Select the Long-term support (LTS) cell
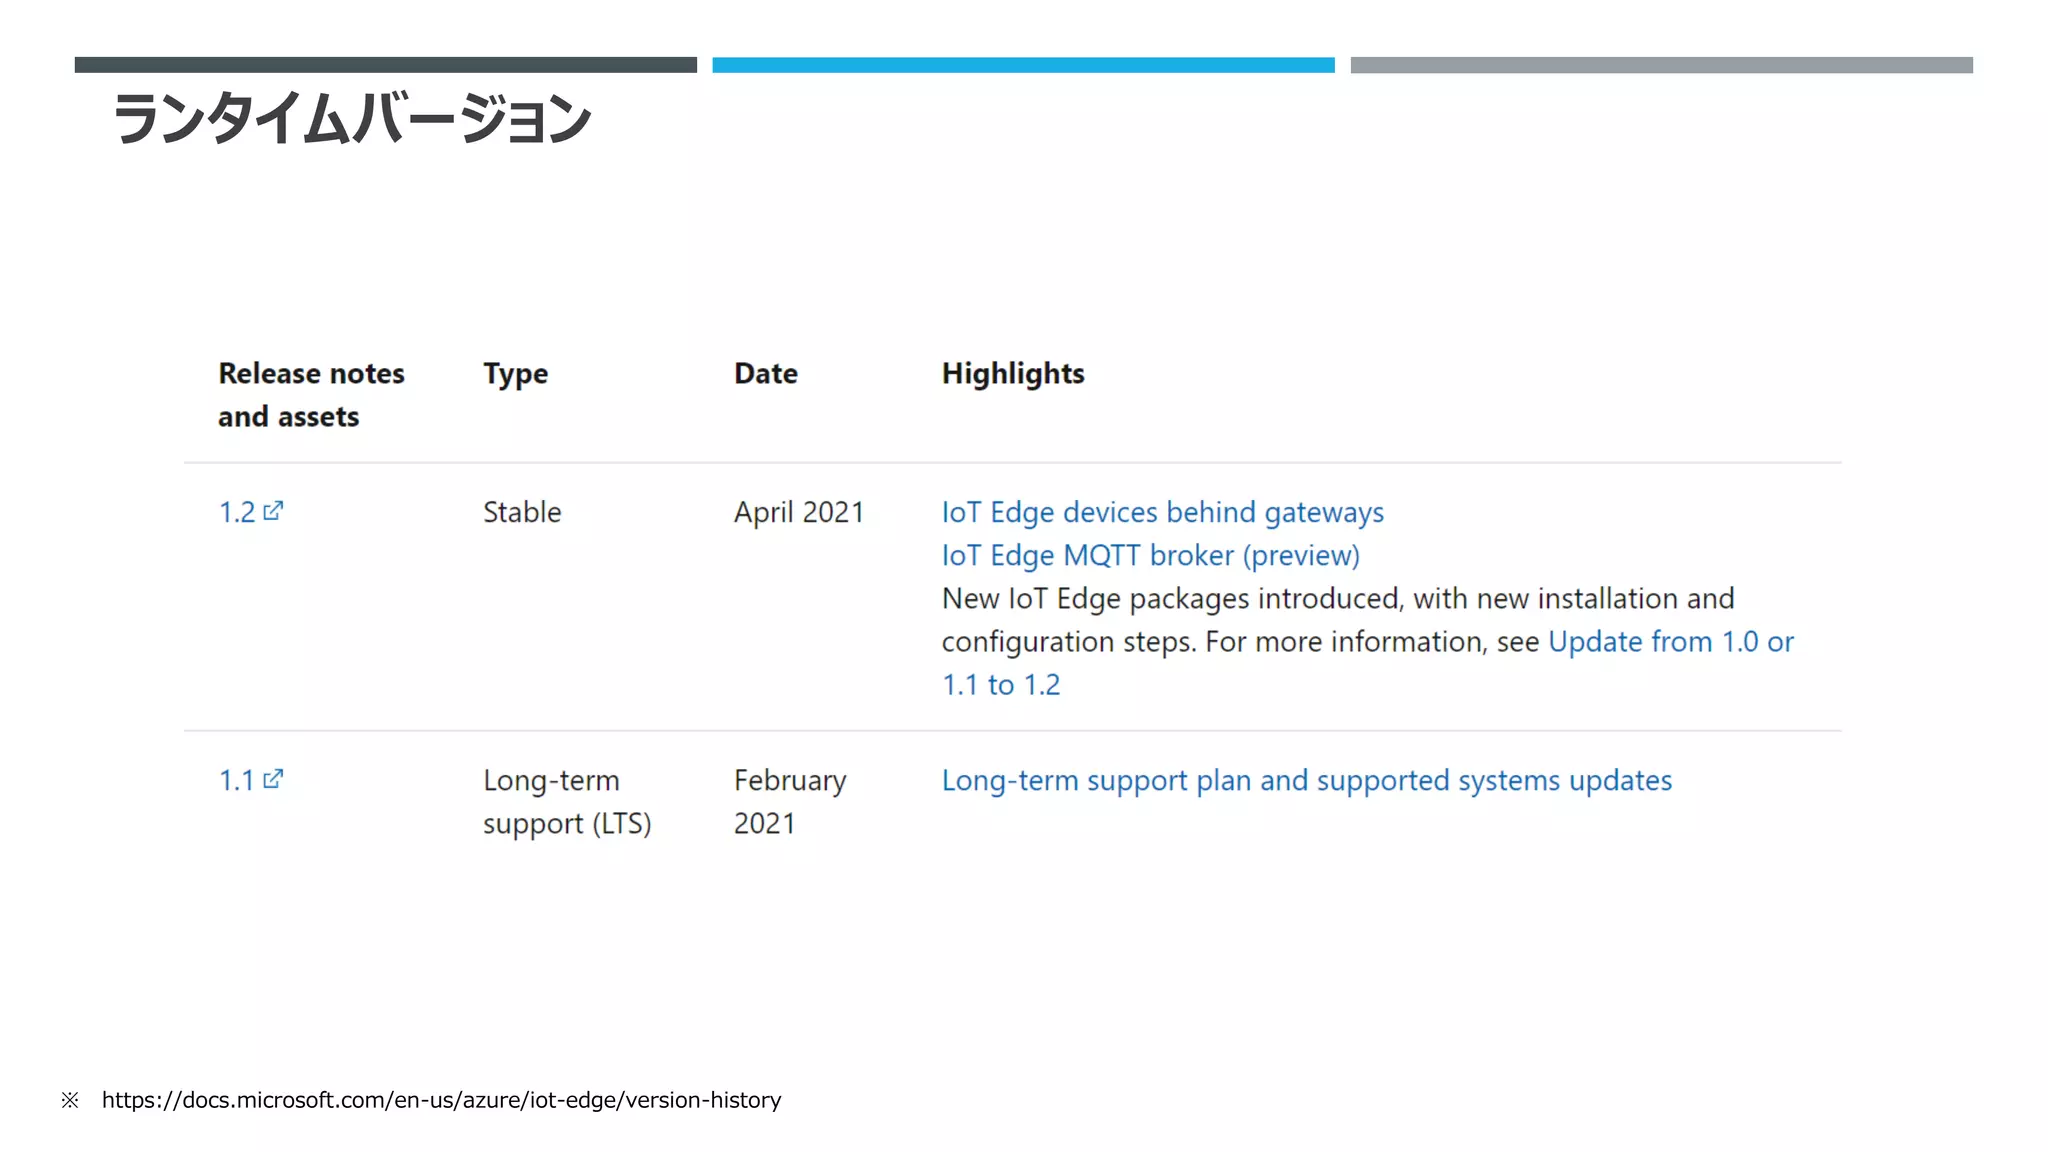The width and height of the screenshot is (2048, 1152). [x=567, y=802]
